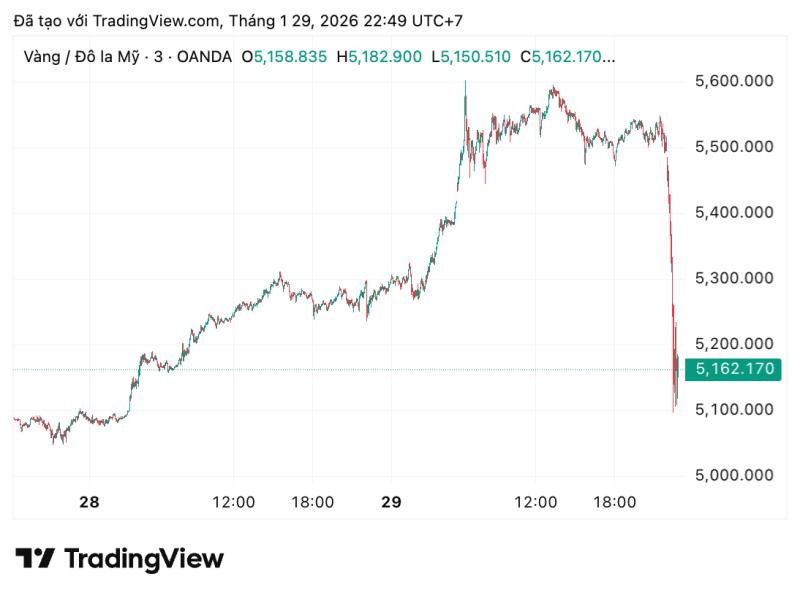Select the 5,300.000 price axis label
The image size is (800, 598).
pos(734,279)
